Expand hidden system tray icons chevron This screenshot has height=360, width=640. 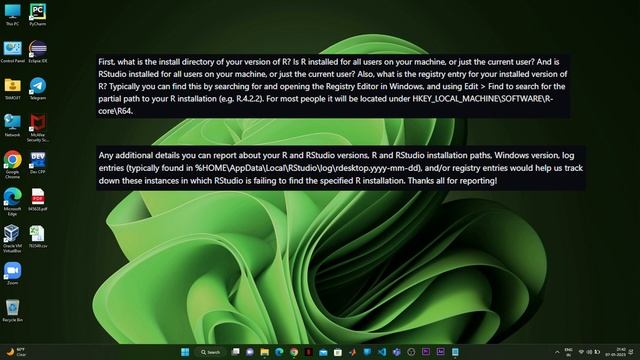[557, 352]
